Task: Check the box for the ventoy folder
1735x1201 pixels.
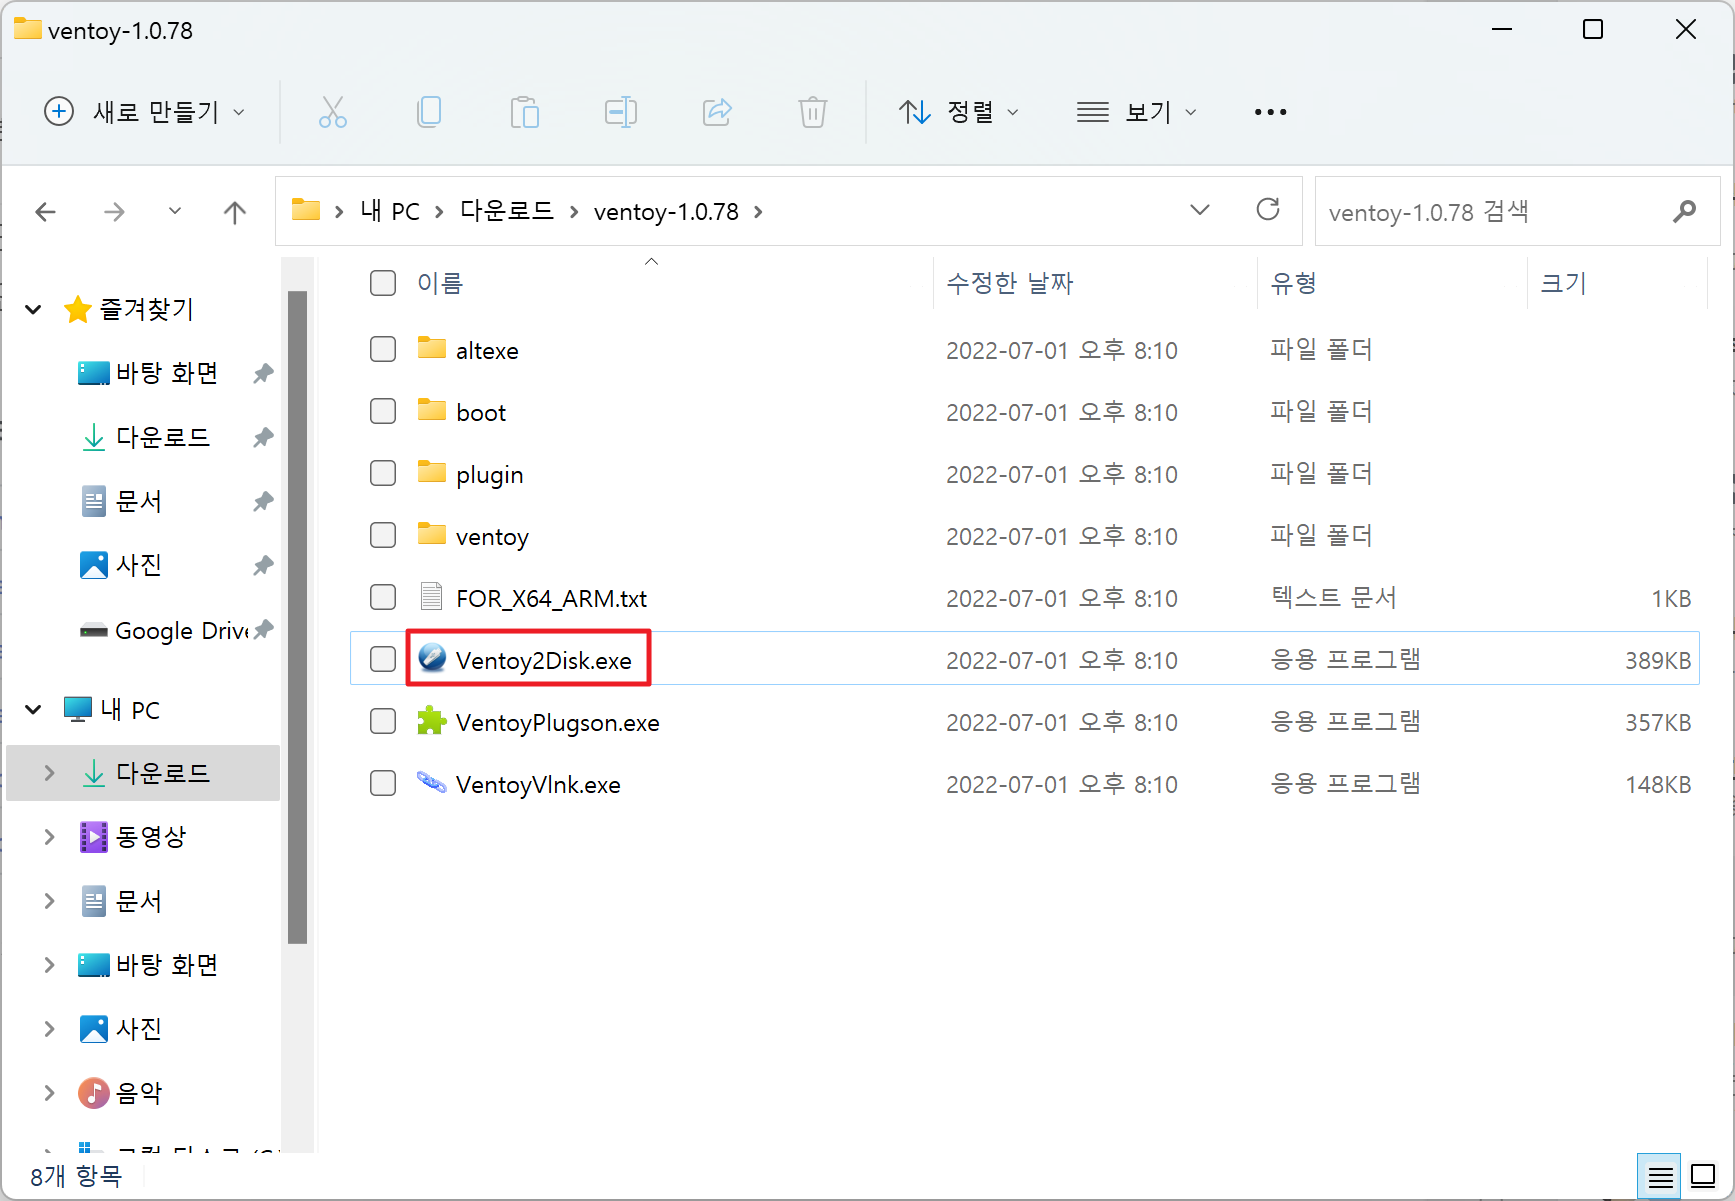Action: (x=383, y=535)
